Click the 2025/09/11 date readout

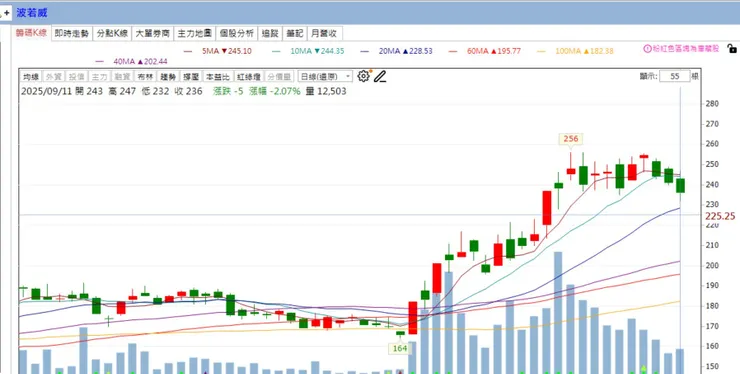46,91
